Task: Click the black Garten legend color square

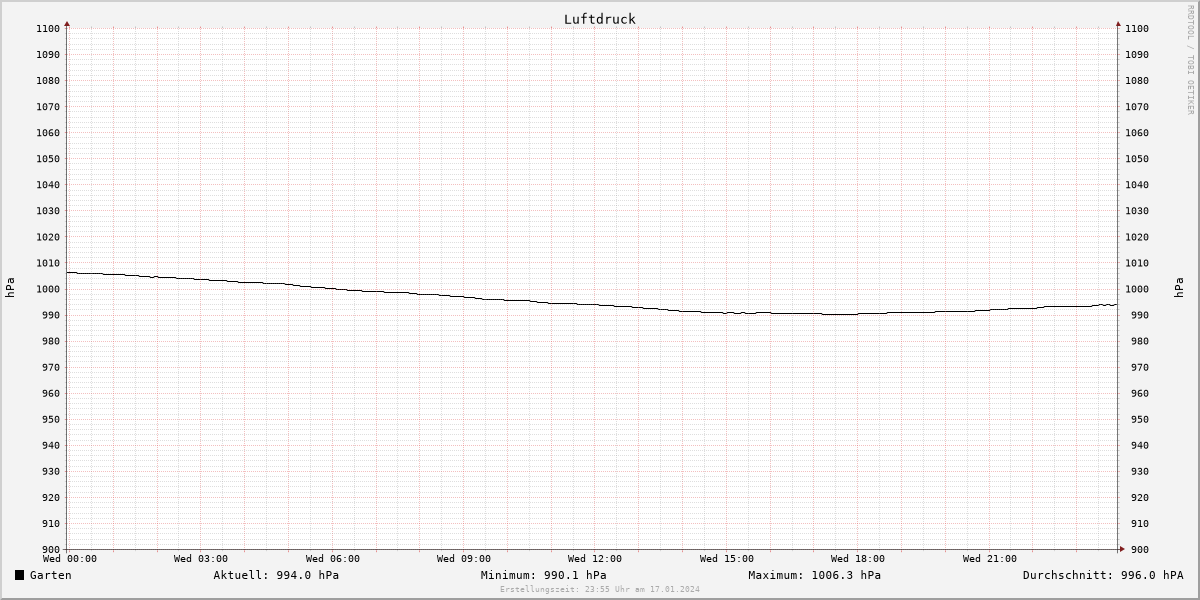Action: [20, 575]
